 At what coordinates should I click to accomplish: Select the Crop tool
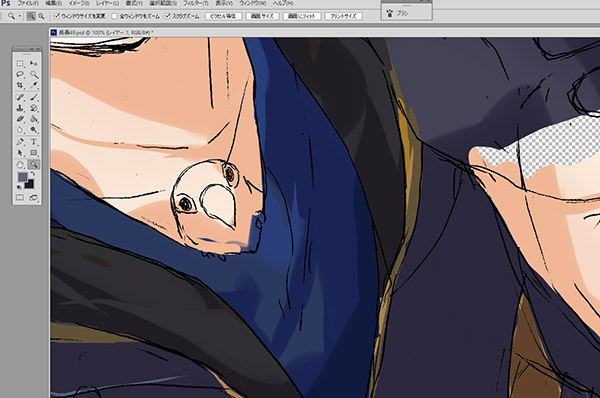click(x=20, y=85)
